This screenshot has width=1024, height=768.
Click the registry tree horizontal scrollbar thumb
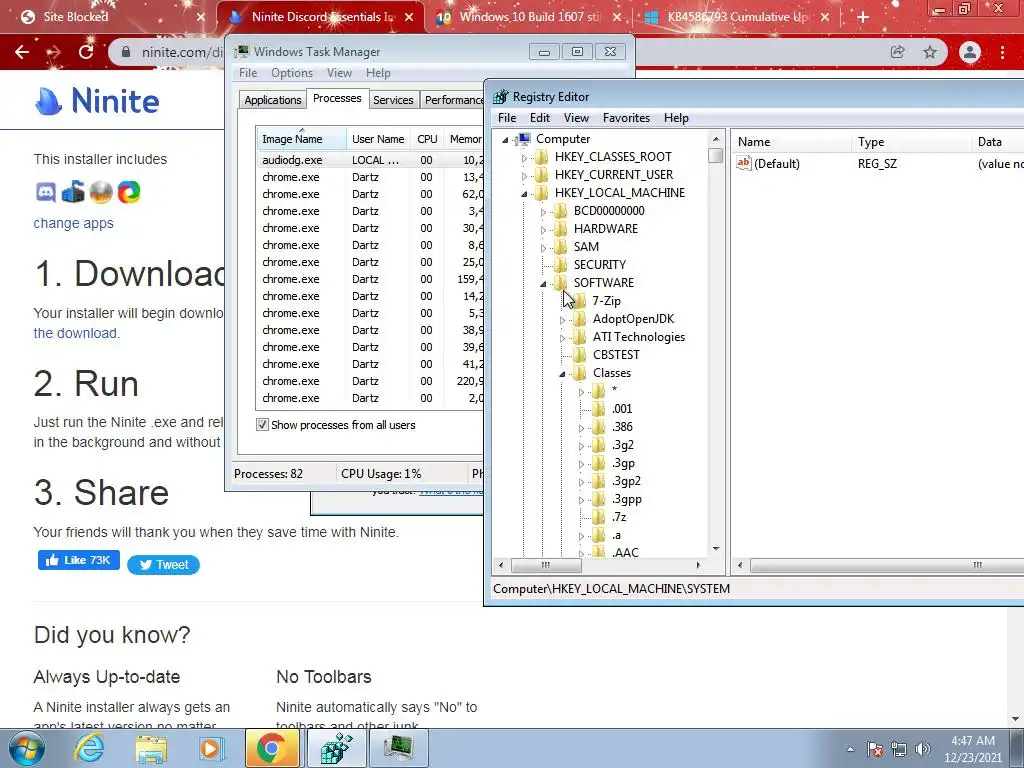tap(546, 566)
